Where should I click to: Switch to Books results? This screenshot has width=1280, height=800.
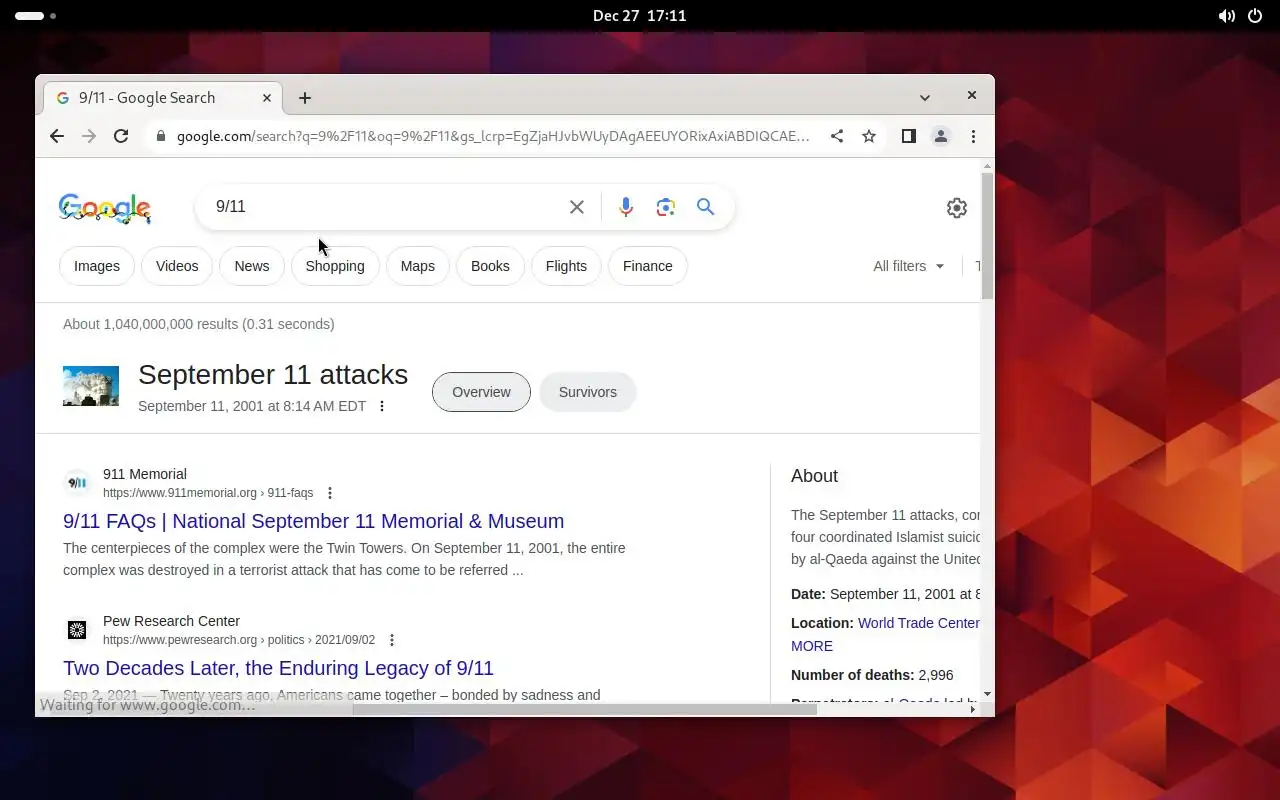tap(490, 266)
